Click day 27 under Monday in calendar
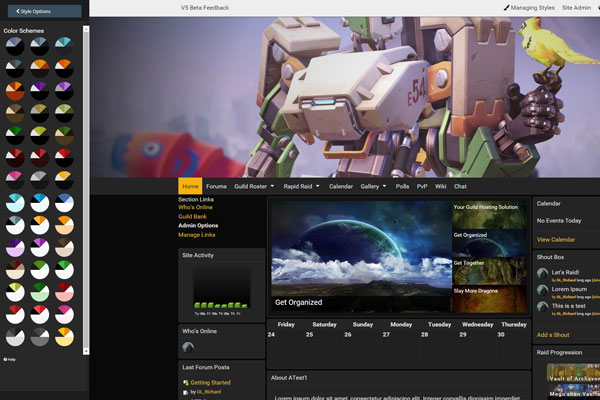600x400 pixels. [x=386, y=335]
